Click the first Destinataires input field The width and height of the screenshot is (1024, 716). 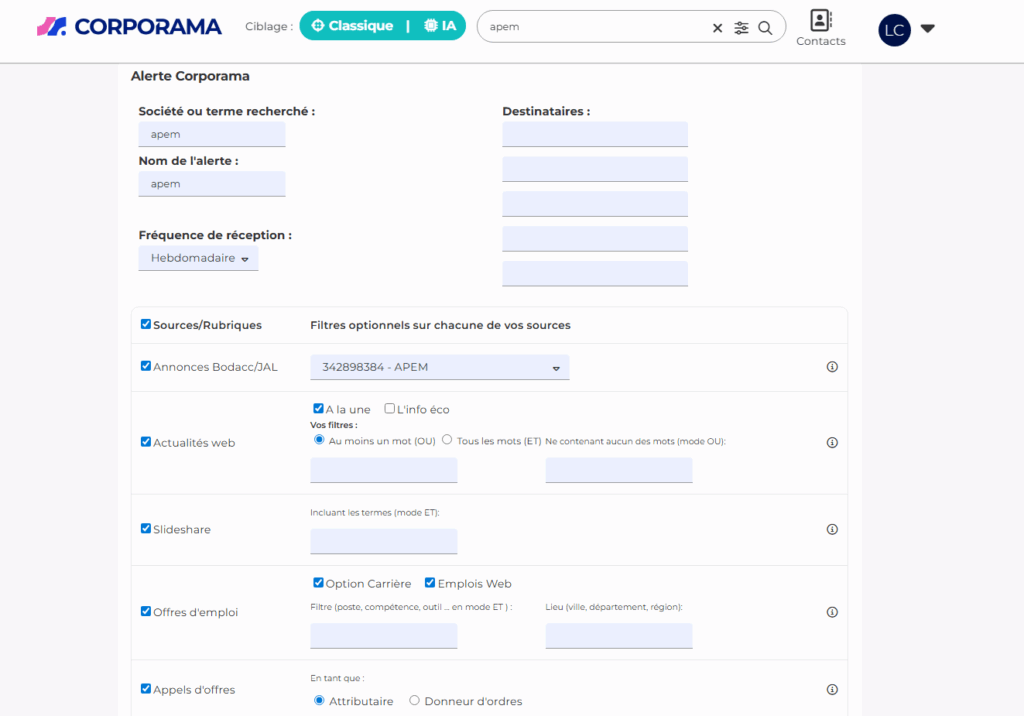(x=594, y=134)
